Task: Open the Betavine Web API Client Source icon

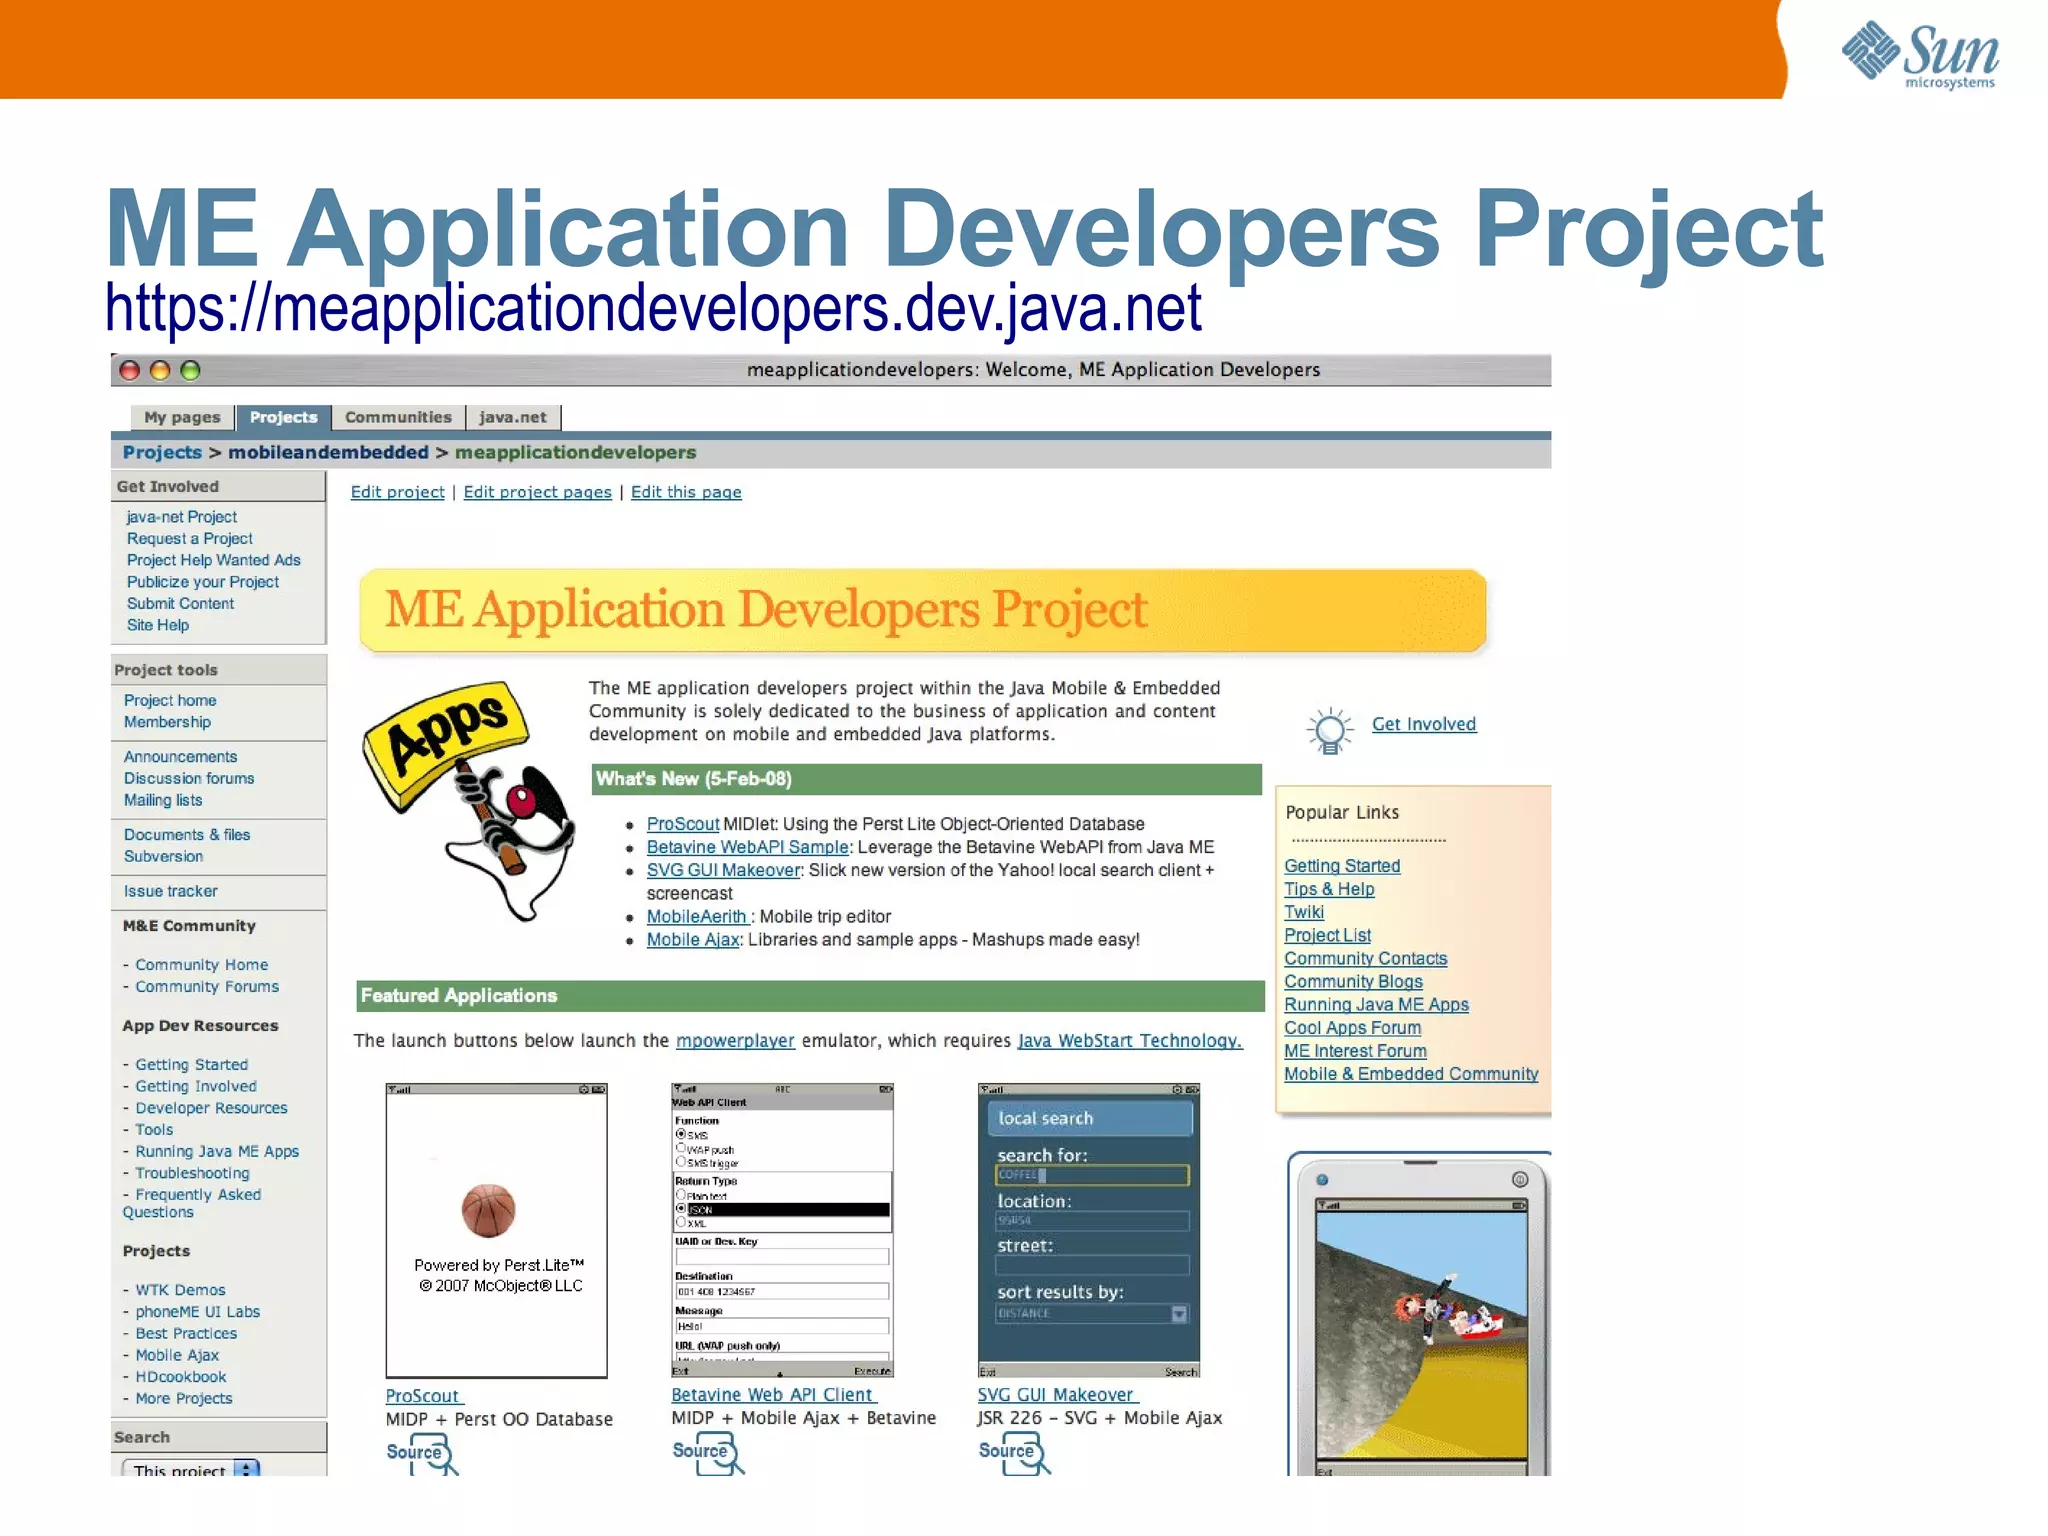Action: [708, 1454]
